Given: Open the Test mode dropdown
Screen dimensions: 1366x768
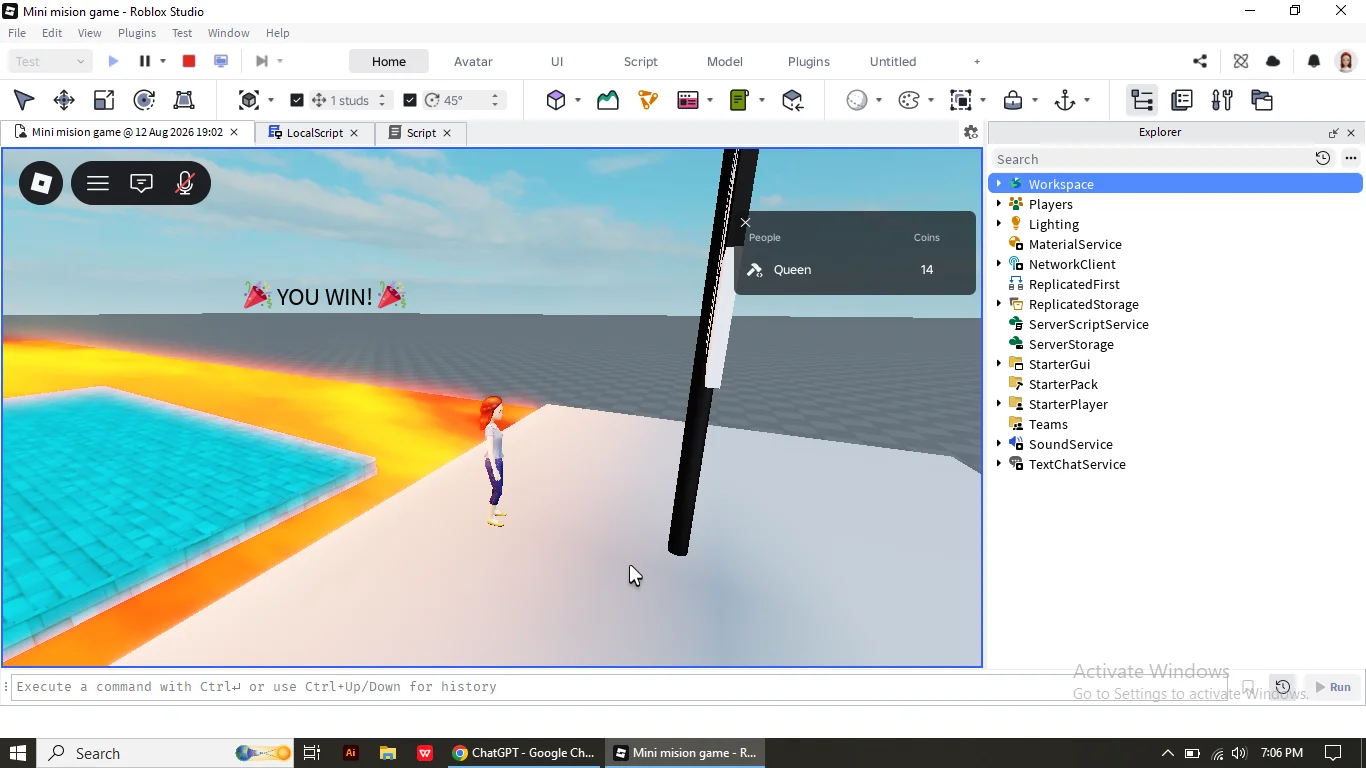Looking at the screenshot, I should 50,61.
